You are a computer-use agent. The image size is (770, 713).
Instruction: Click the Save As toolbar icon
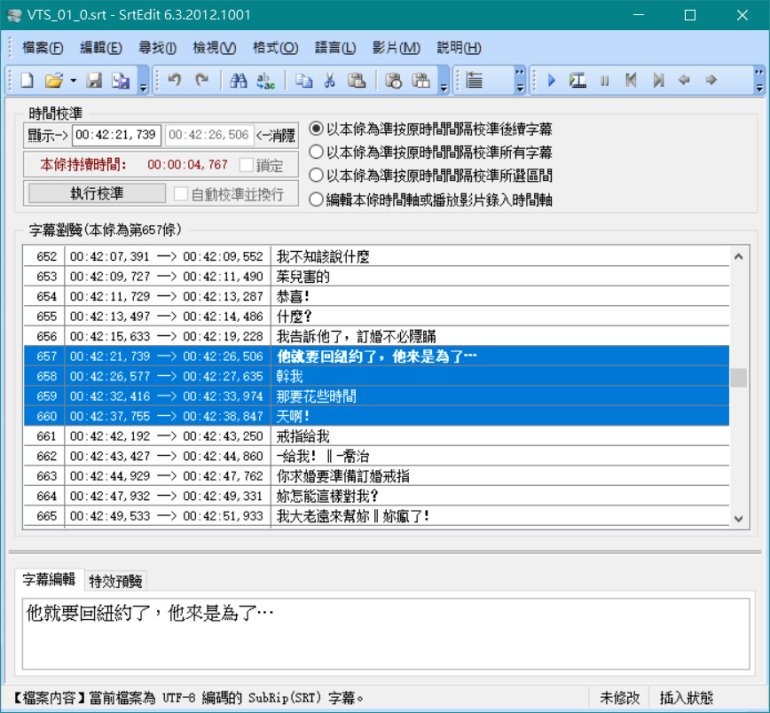[x=120, y=80]
